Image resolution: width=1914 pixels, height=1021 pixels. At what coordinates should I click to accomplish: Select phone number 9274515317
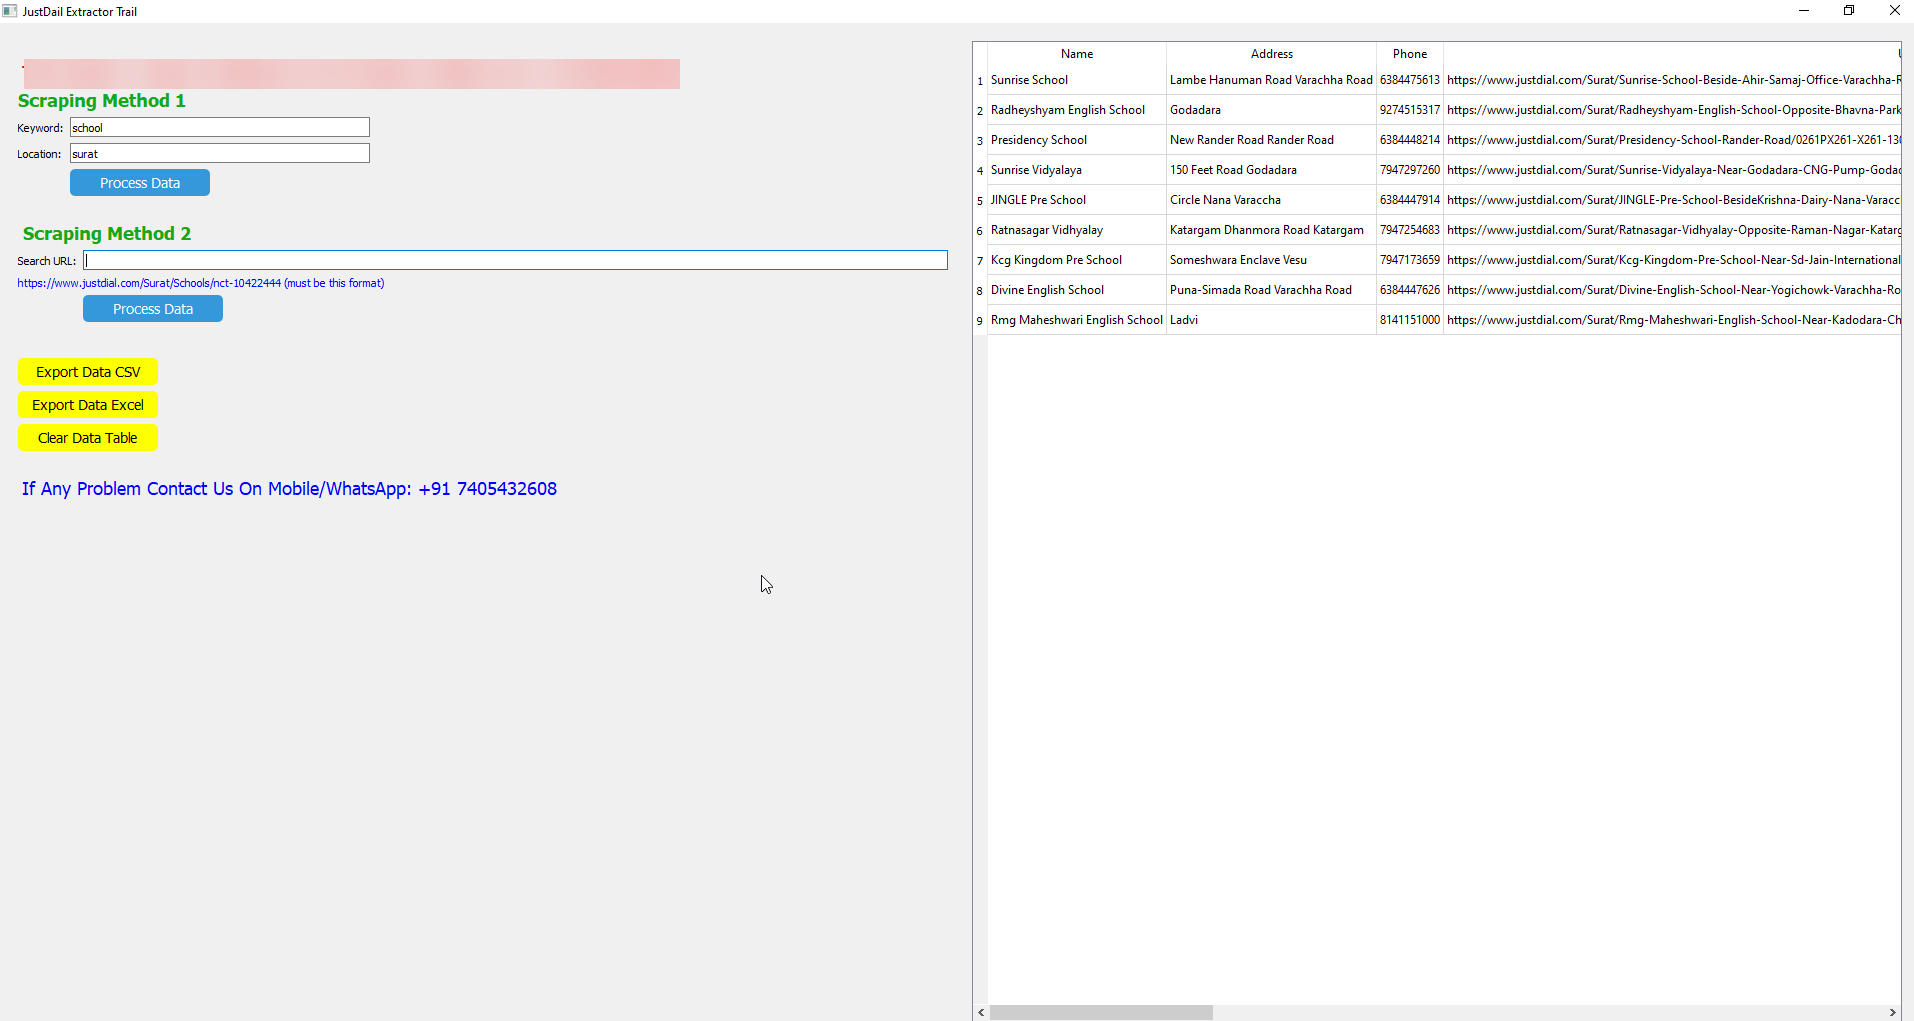tap(1410, 110)
